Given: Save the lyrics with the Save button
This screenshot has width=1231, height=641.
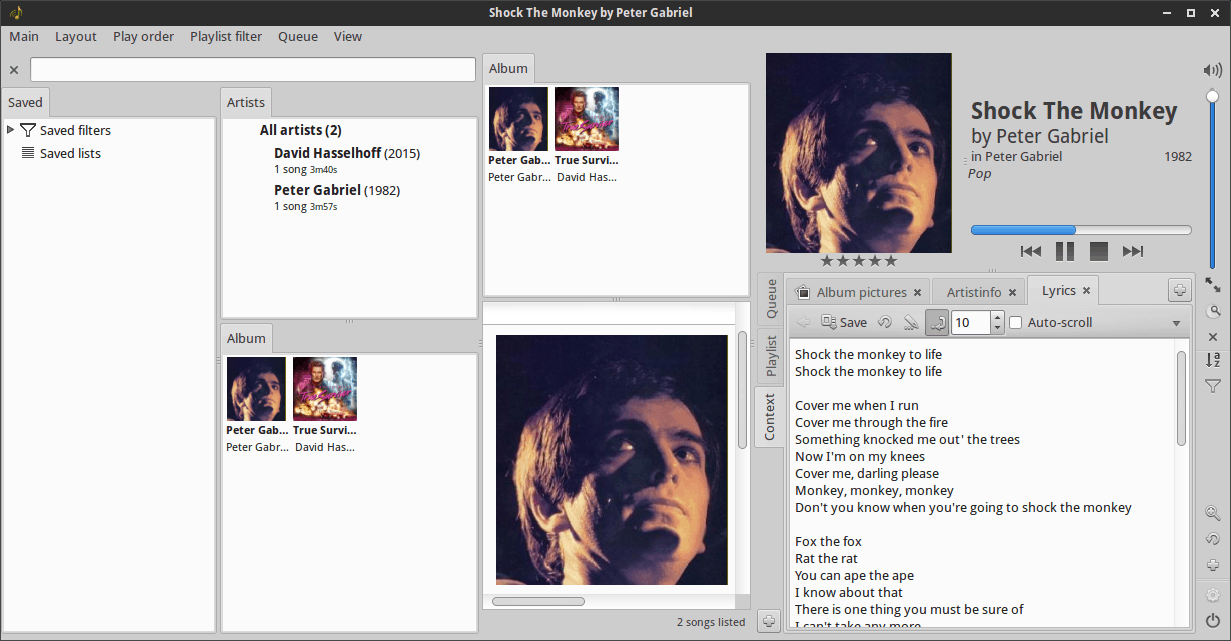Looking at the screenshot, I should (x=844, y=322).
